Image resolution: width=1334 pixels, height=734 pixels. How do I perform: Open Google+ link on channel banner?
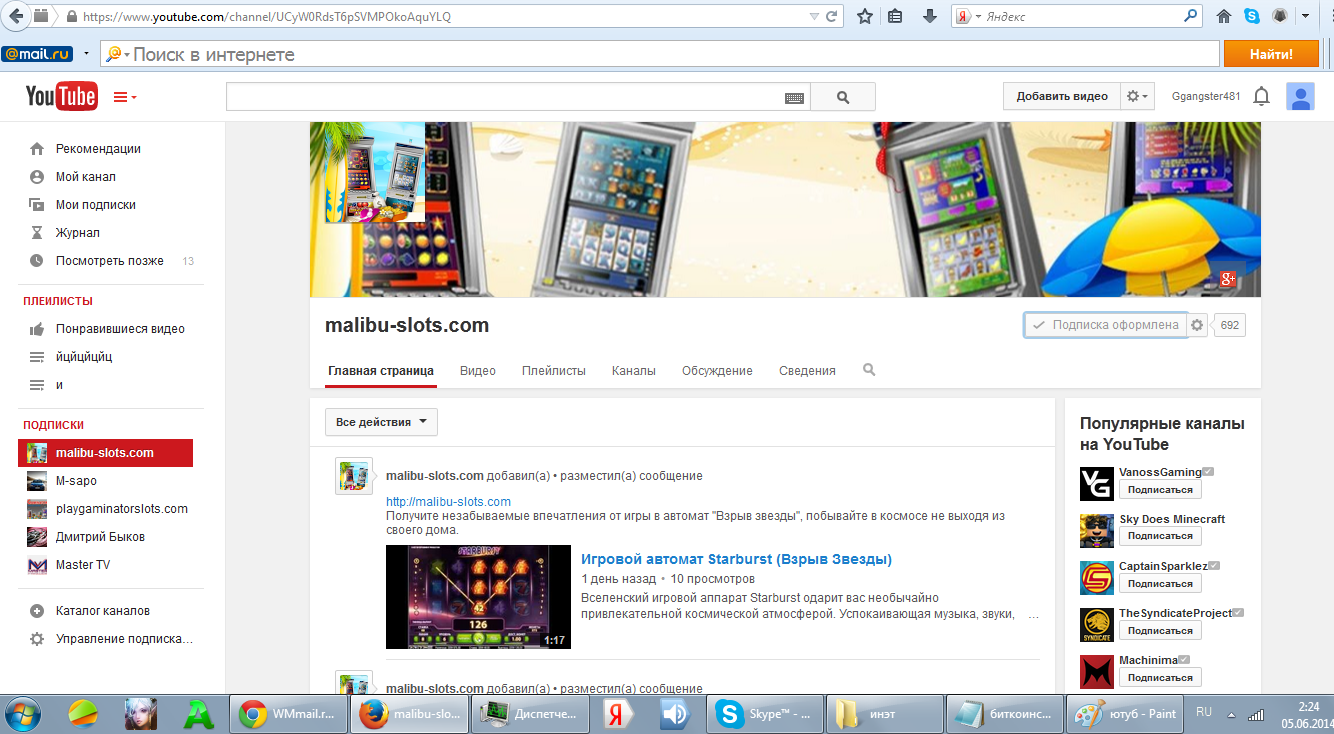pyautogui.click(x=1228, y=279)
